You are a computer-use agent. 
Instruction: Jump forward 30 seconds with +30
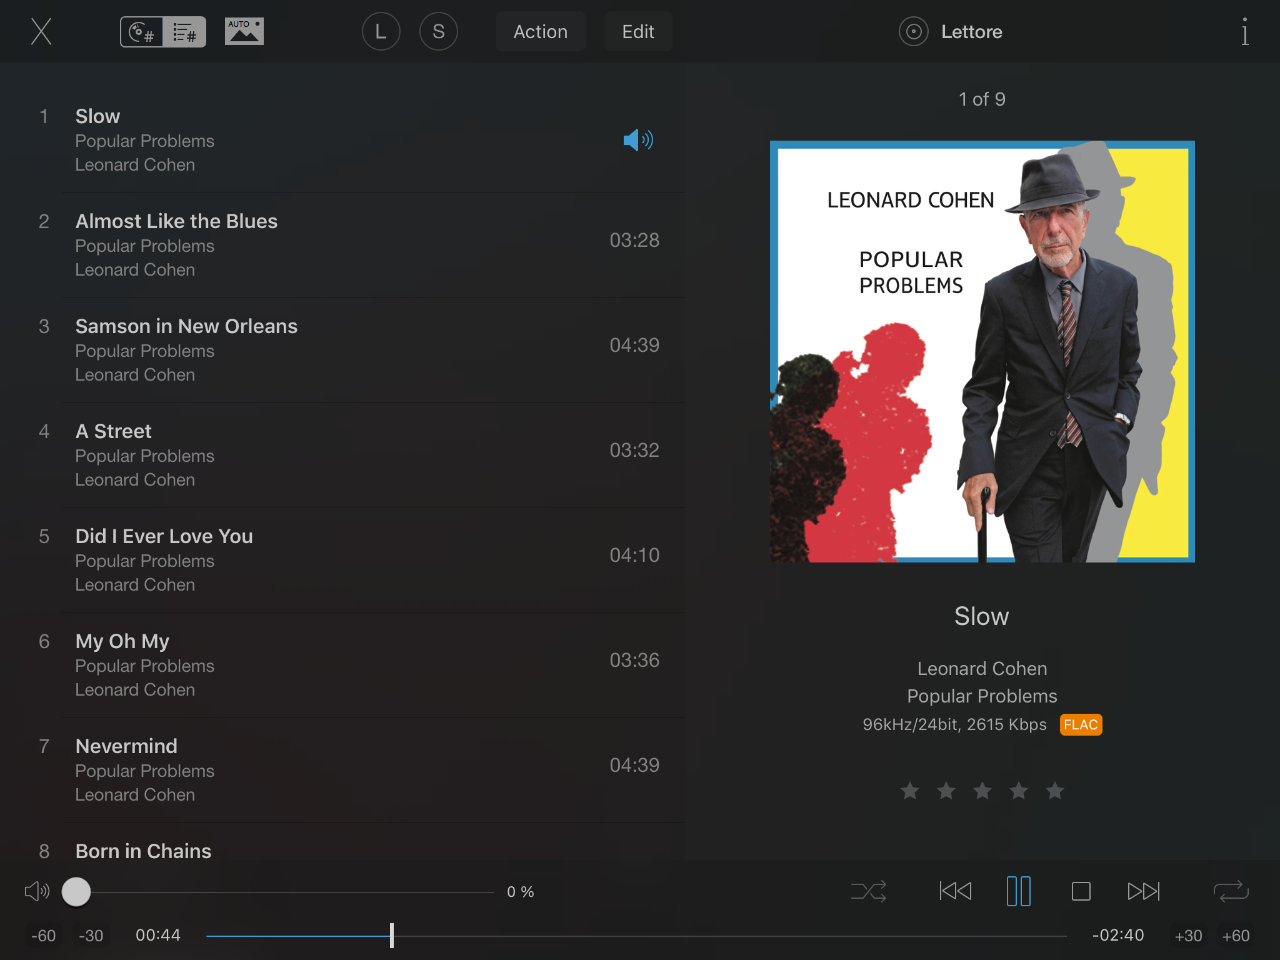pos(1188,936)
